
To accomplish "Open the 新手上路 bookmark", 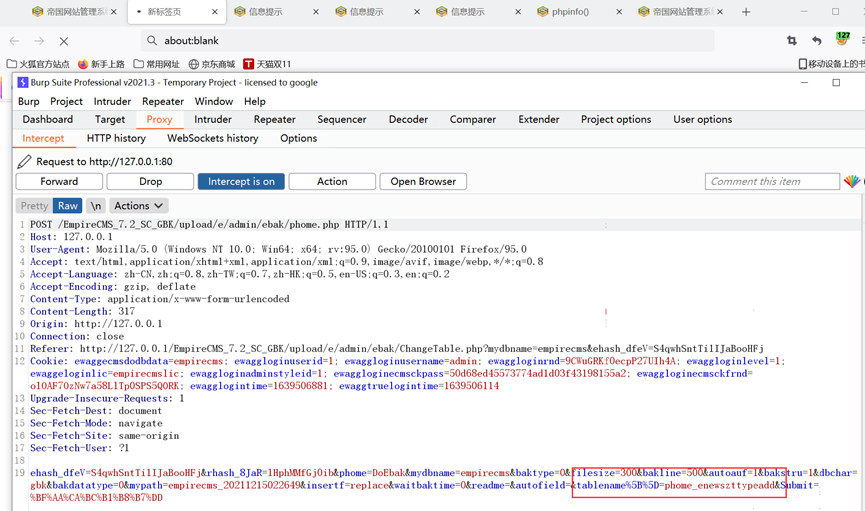I will coord(101,64).
